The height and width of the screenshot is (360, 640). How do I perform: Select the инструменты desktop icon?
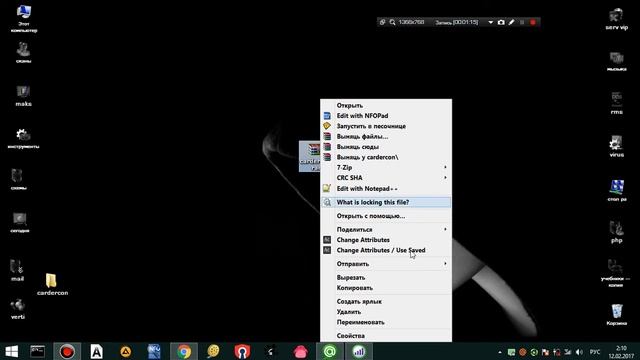(23, 139)
